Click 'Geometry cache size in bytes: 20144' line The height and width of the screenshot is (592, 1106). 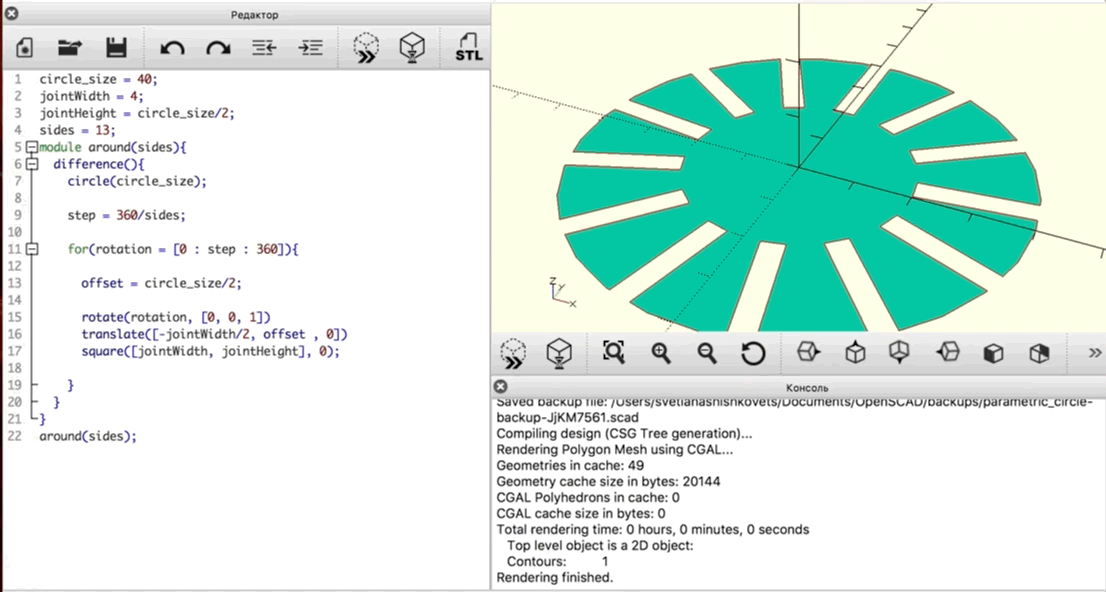point(609,482)
